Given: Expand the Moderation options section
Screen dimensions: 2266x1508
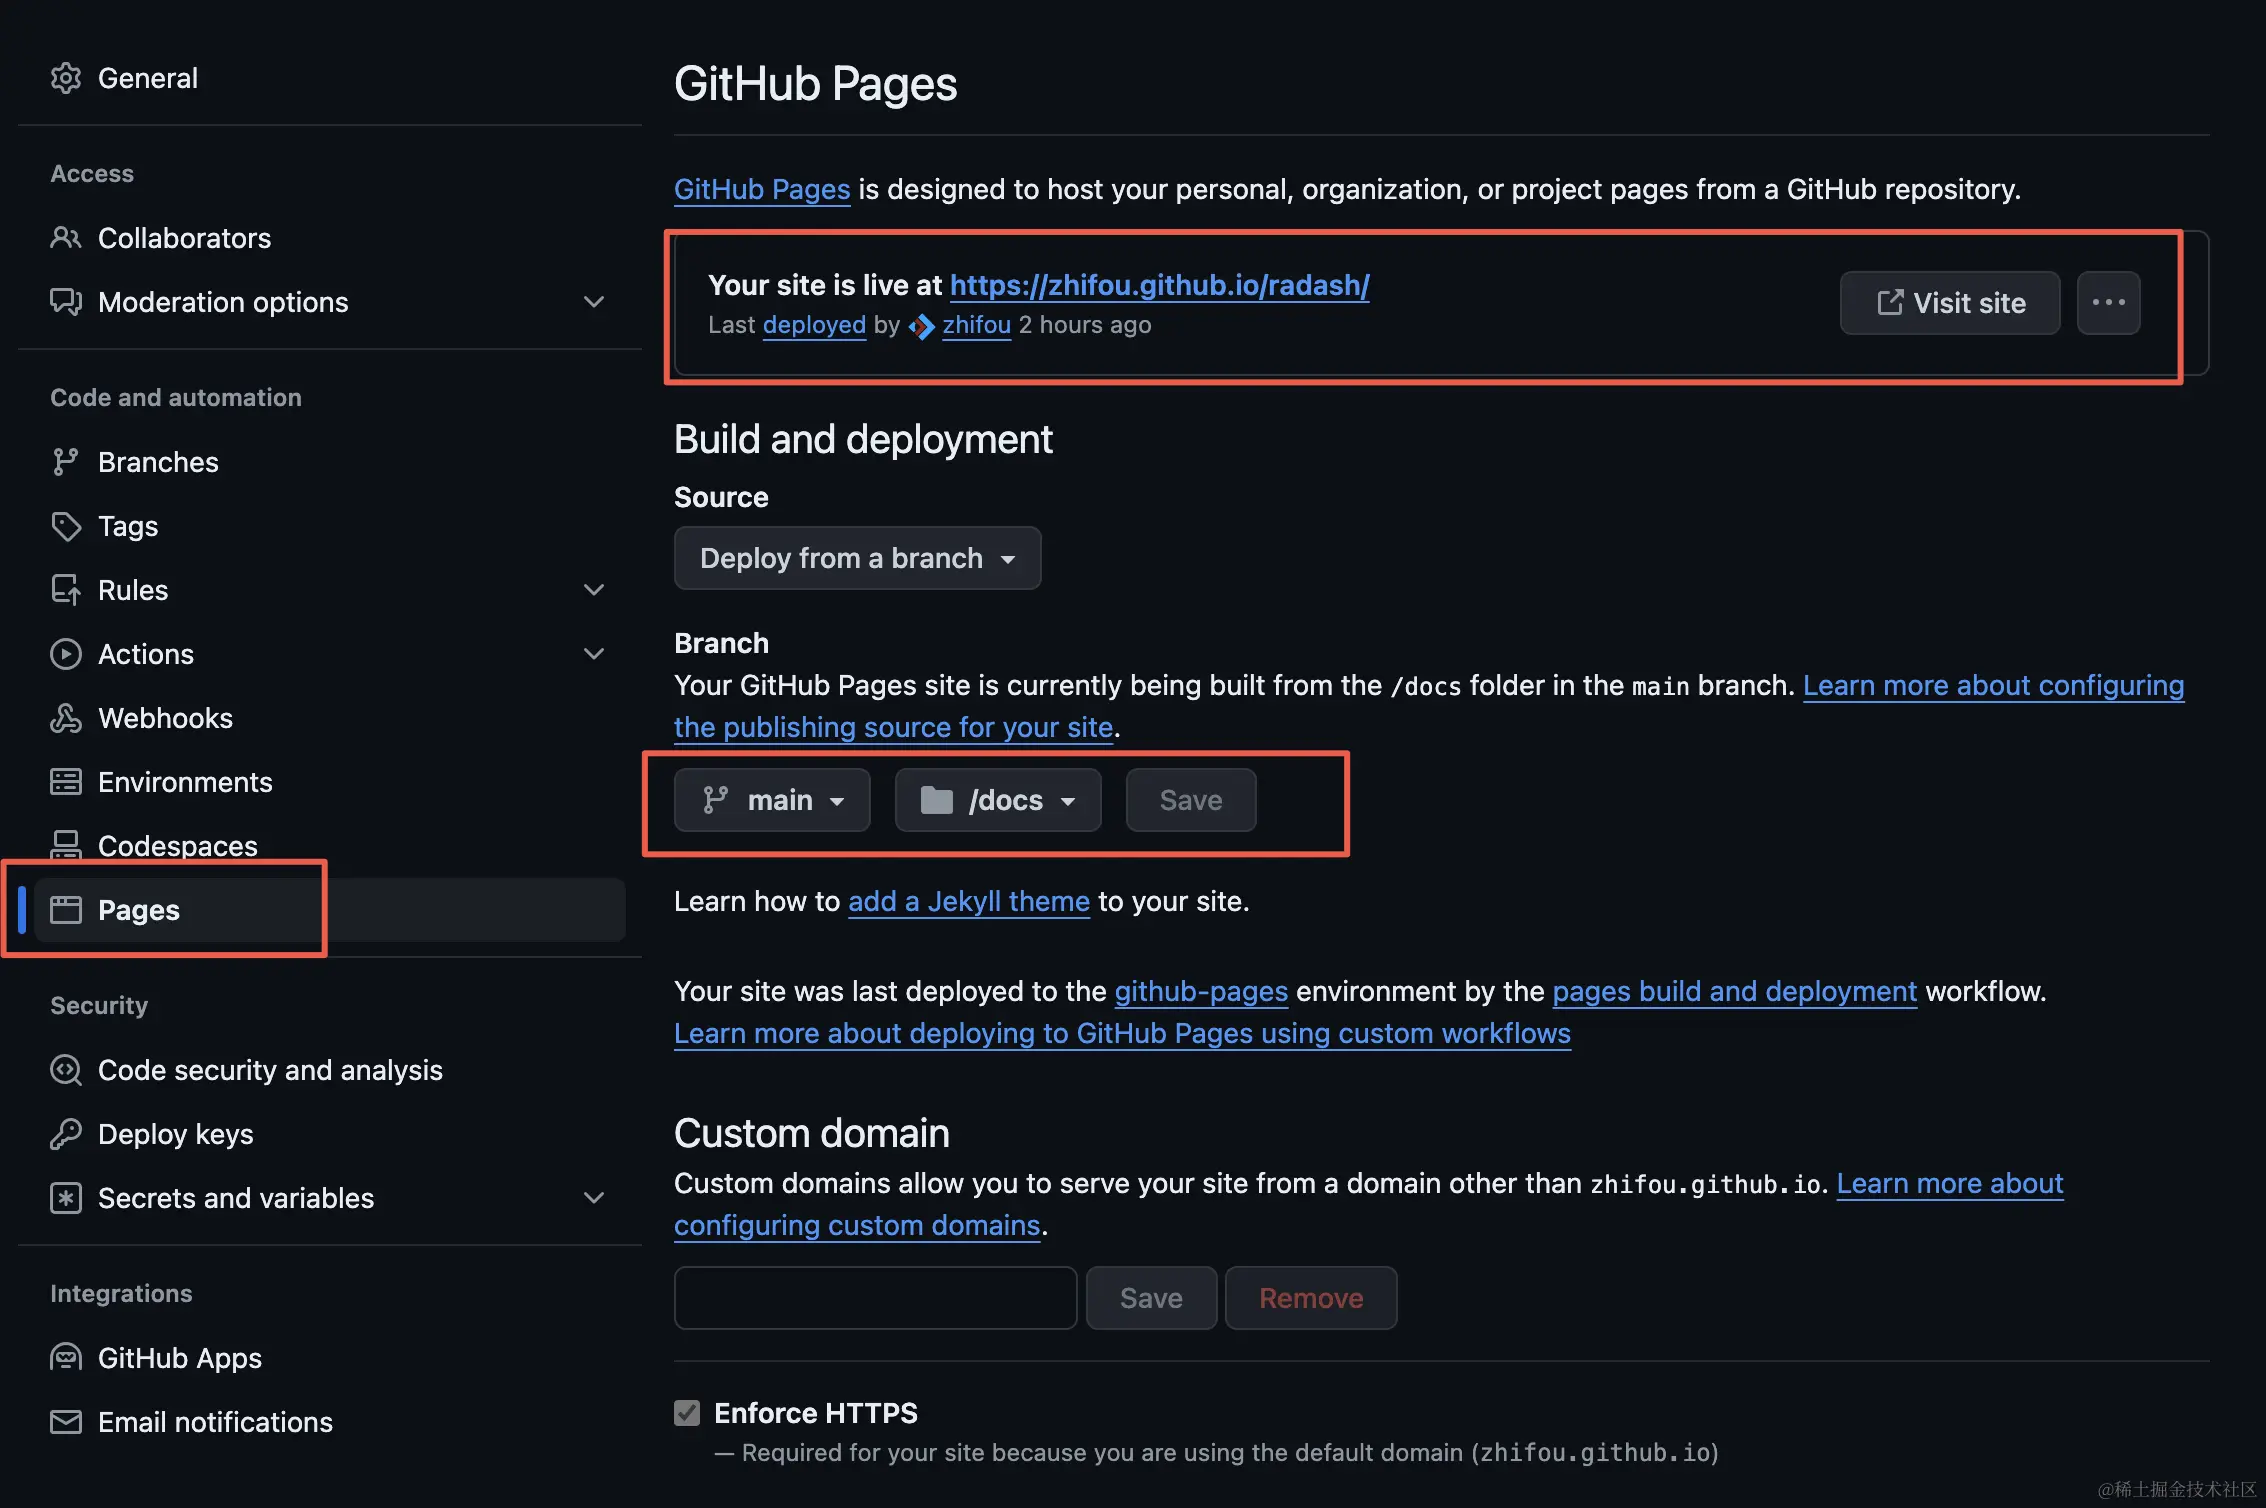Looking at the screenshot, I should [594, 302].
